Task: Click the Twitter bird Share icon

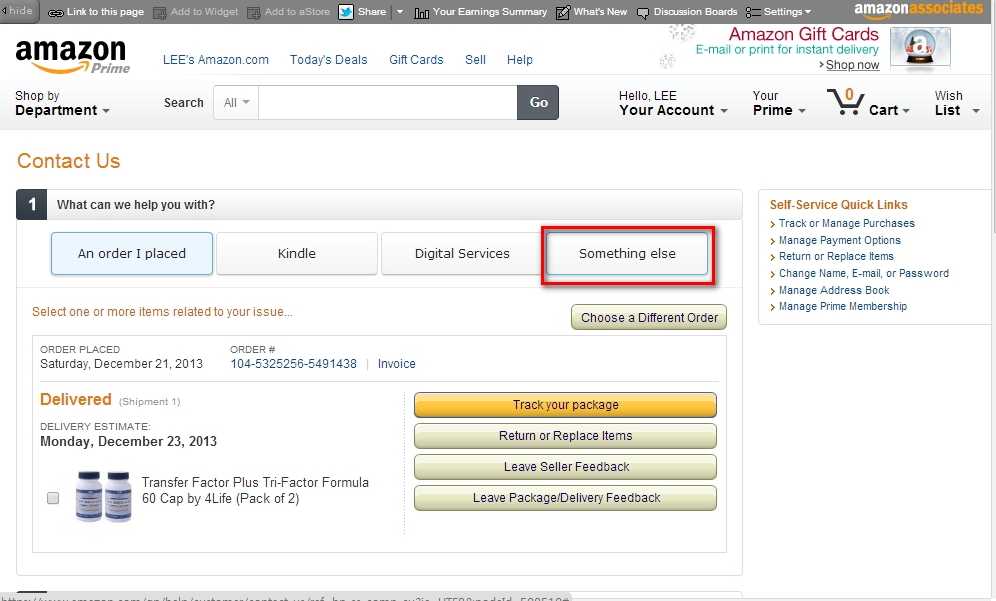Action: pyautogui.click(x=346, y=12)
